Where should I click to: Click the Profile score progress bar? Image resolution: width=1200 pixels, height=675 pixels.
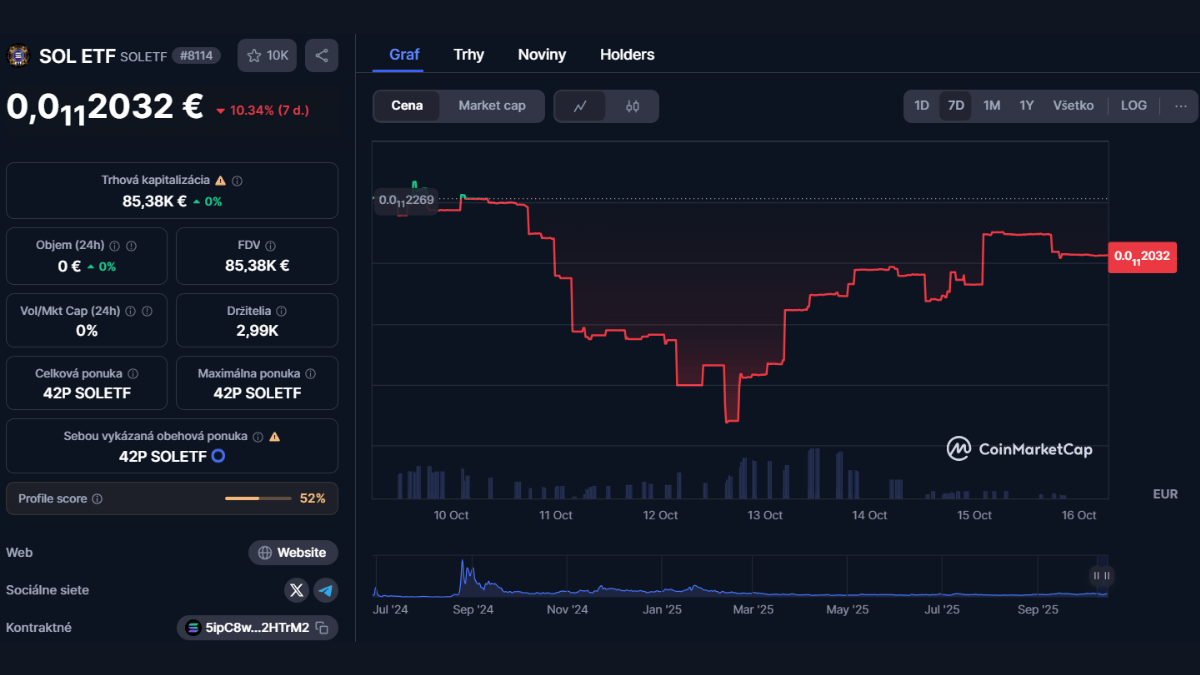(258, 498)
